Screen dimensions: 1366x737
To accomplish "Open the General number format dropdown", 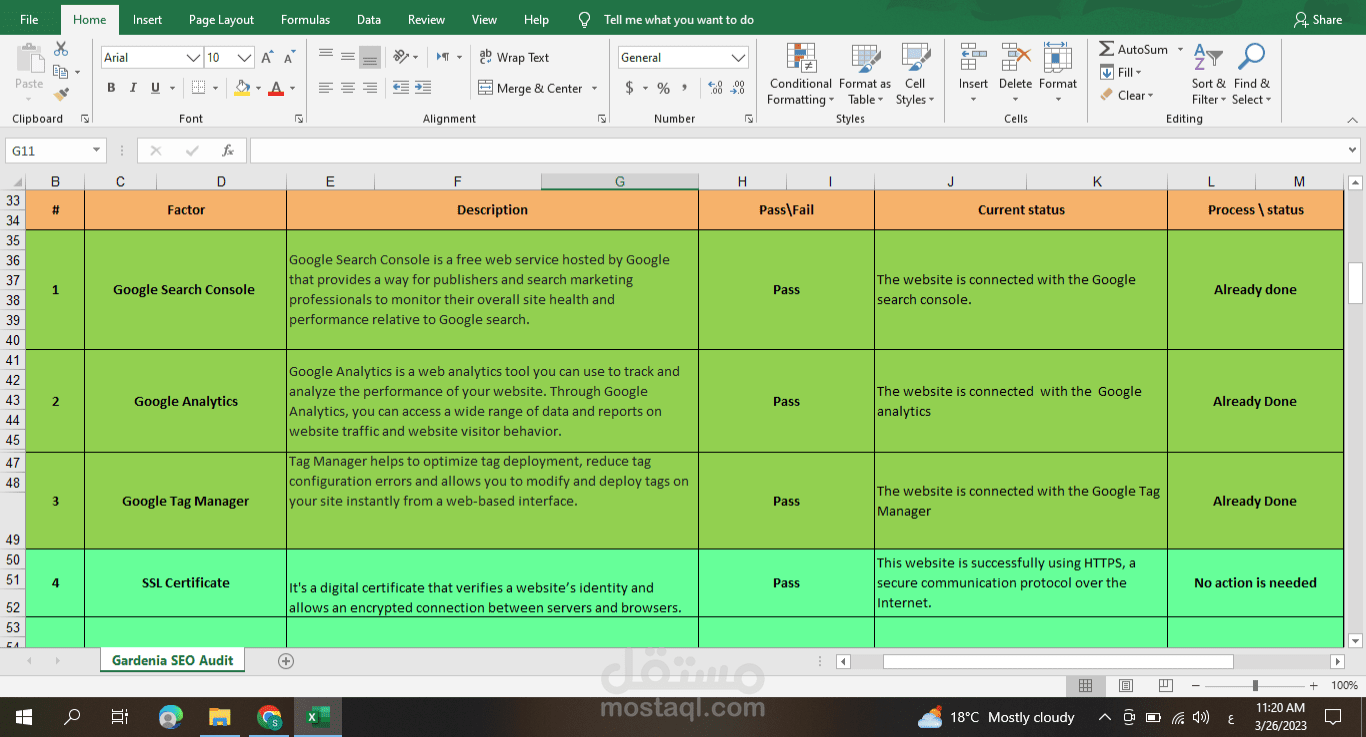I will click(x=739, y=58).
